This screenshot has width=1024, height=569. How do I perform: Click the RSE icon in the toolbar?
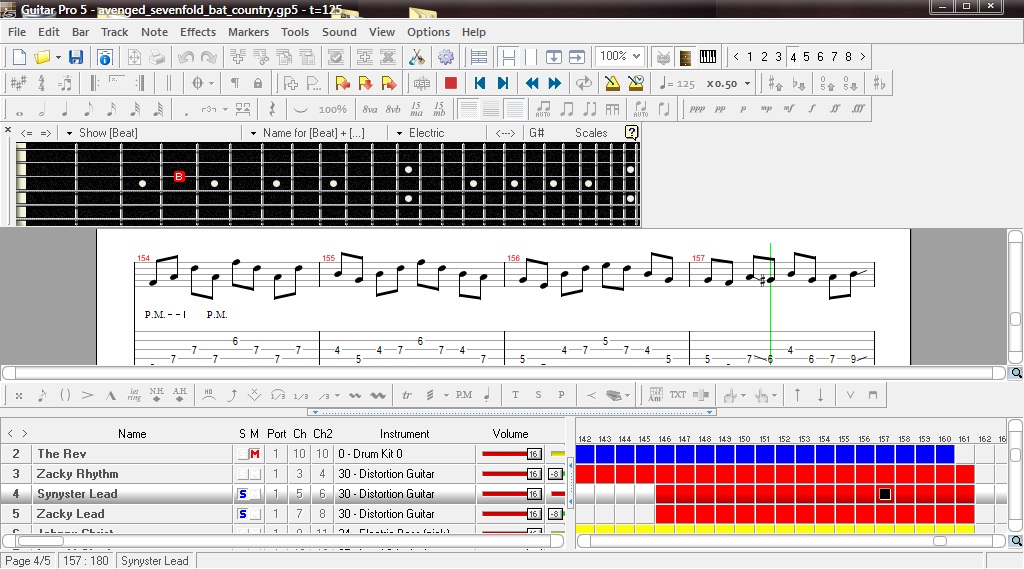tap(422, 83)
